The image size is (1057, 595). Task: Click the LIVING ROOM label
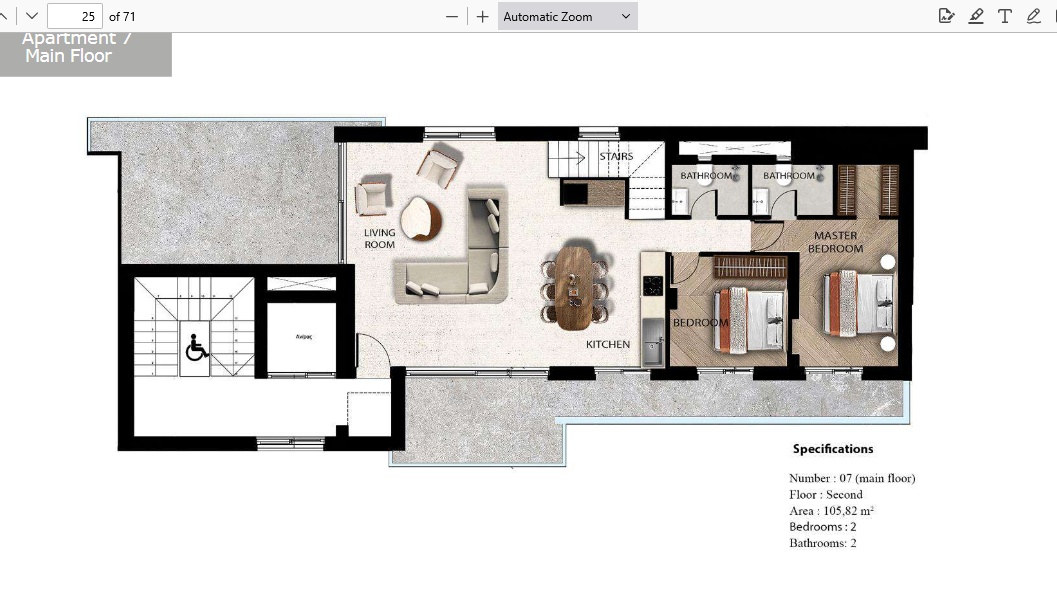[379, 238]
